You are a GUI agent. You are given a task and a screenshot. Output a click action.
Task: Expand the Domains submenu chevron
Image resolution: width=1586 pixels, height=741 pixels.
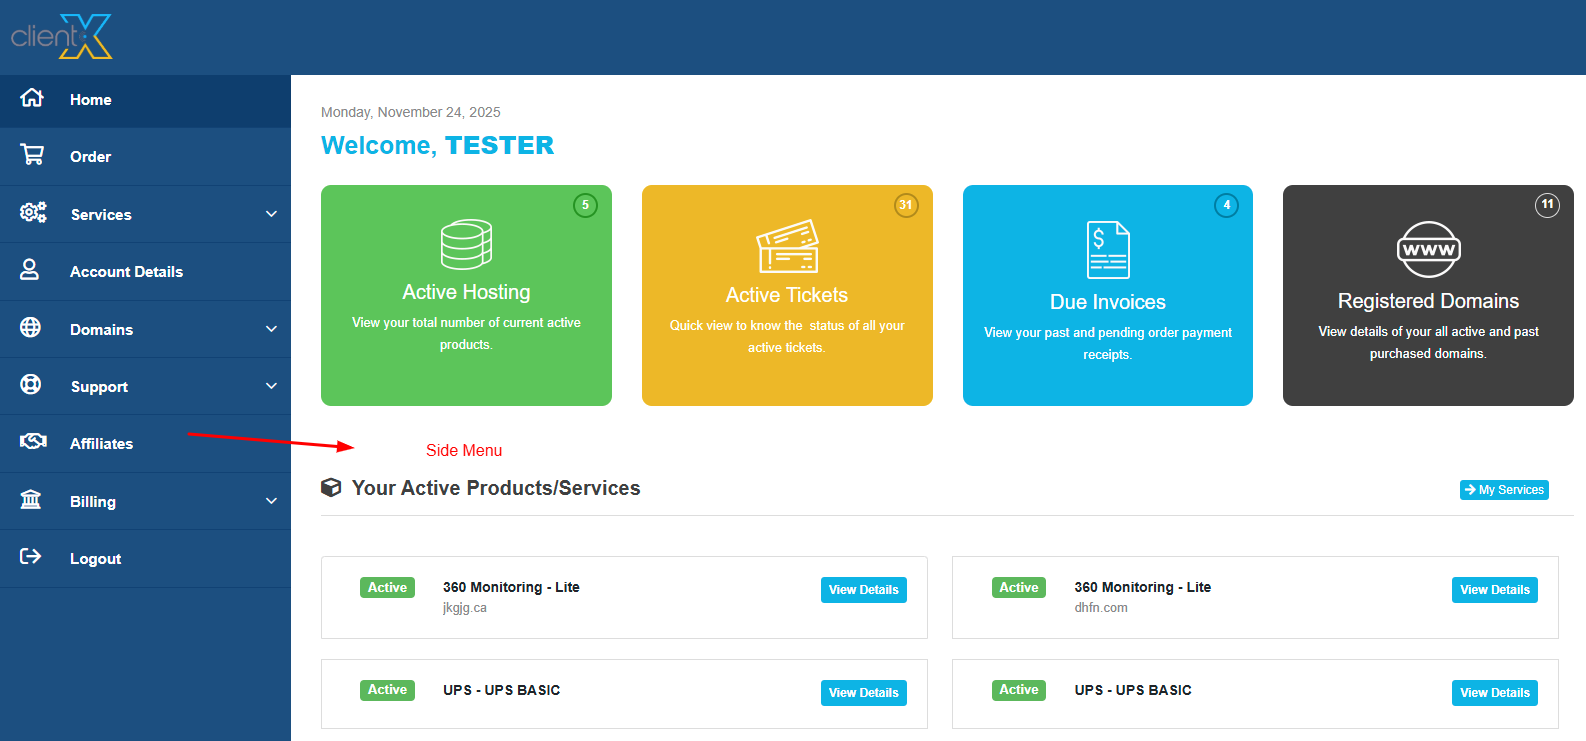tap(271, 329)
